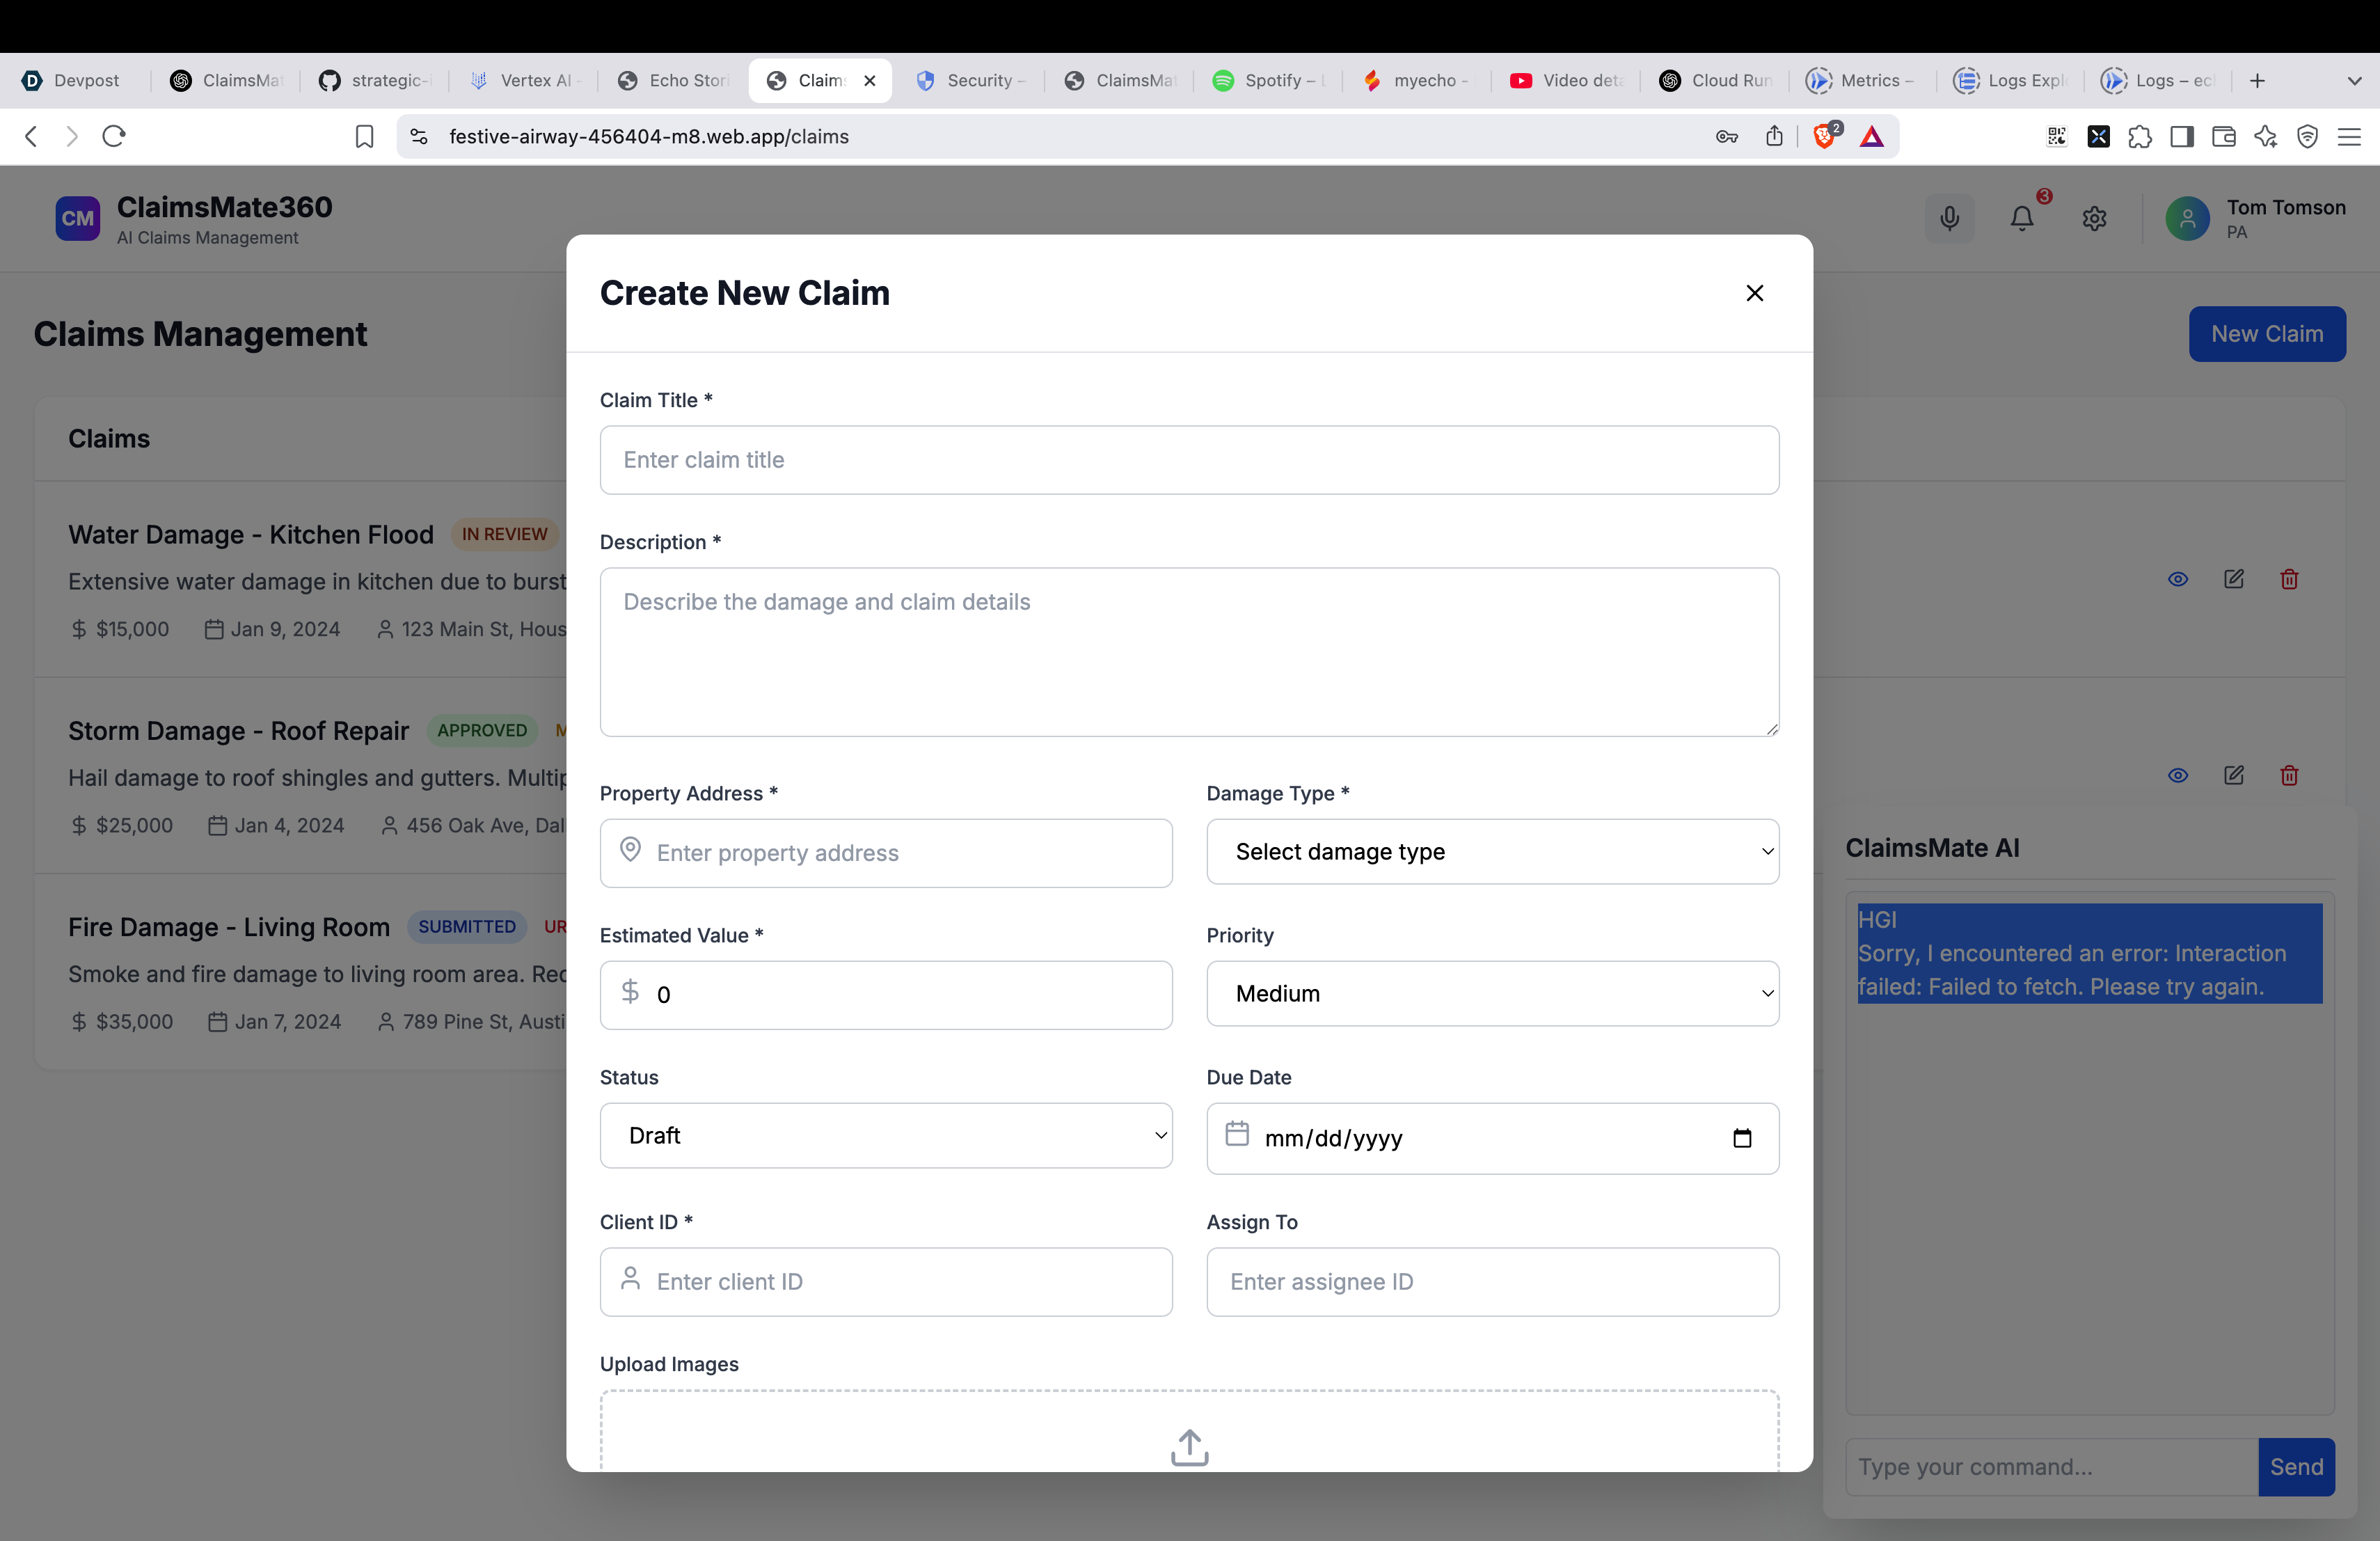View the Water Damage claim details

tap(2177, 579)
